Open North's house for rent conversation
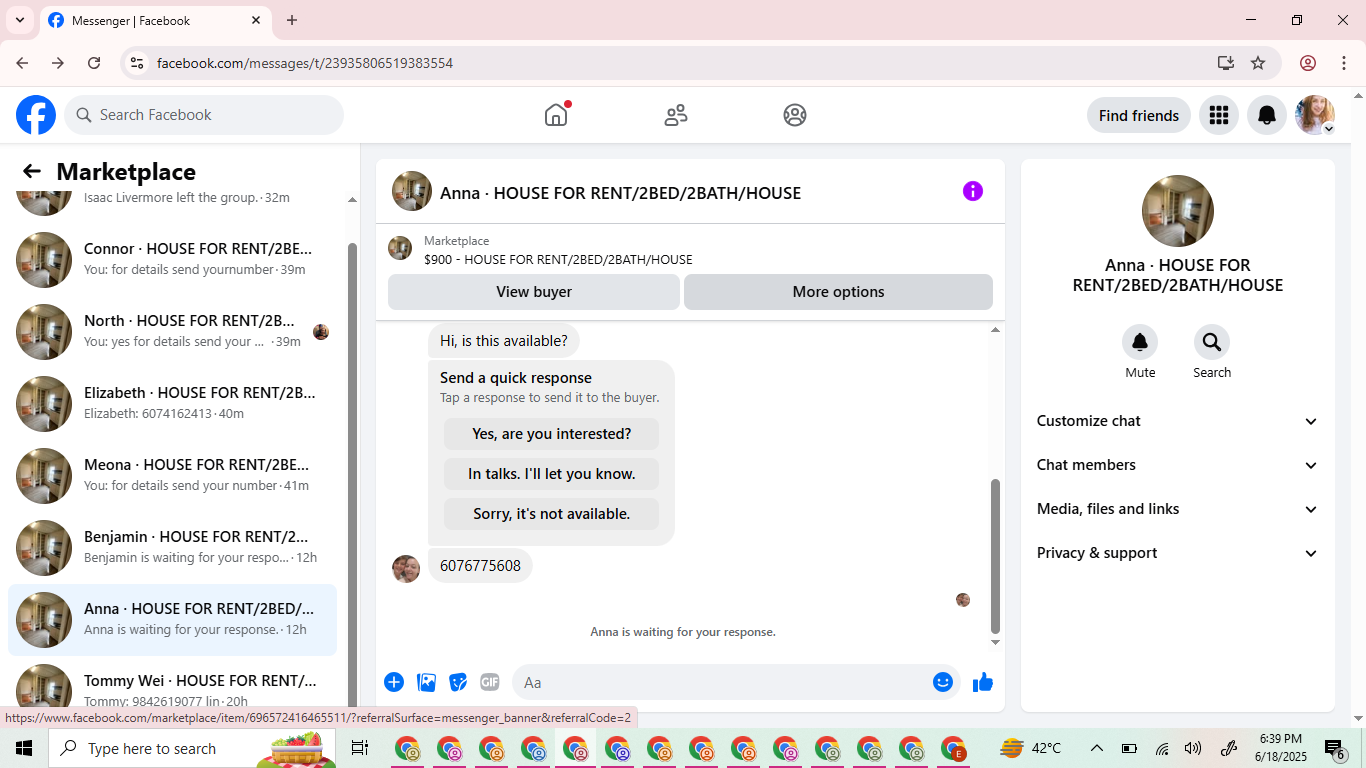 pyautogui.click(x=172, y=332)
